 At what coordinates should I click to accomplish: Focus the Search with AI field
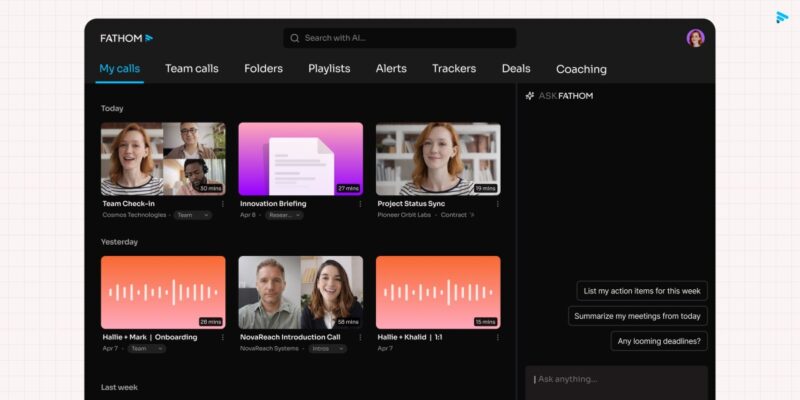tap(399, 38)
